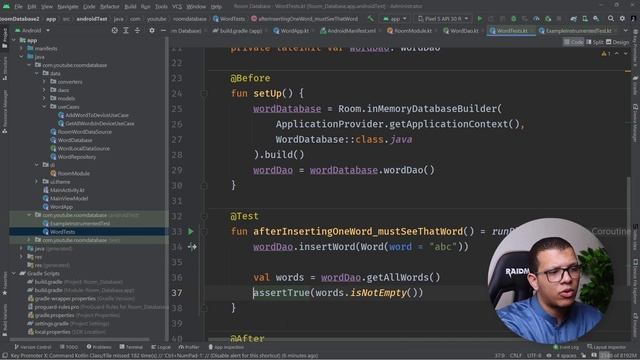Click Expand All icon in Project panel
640x360 pixels.
pos(126,31)
